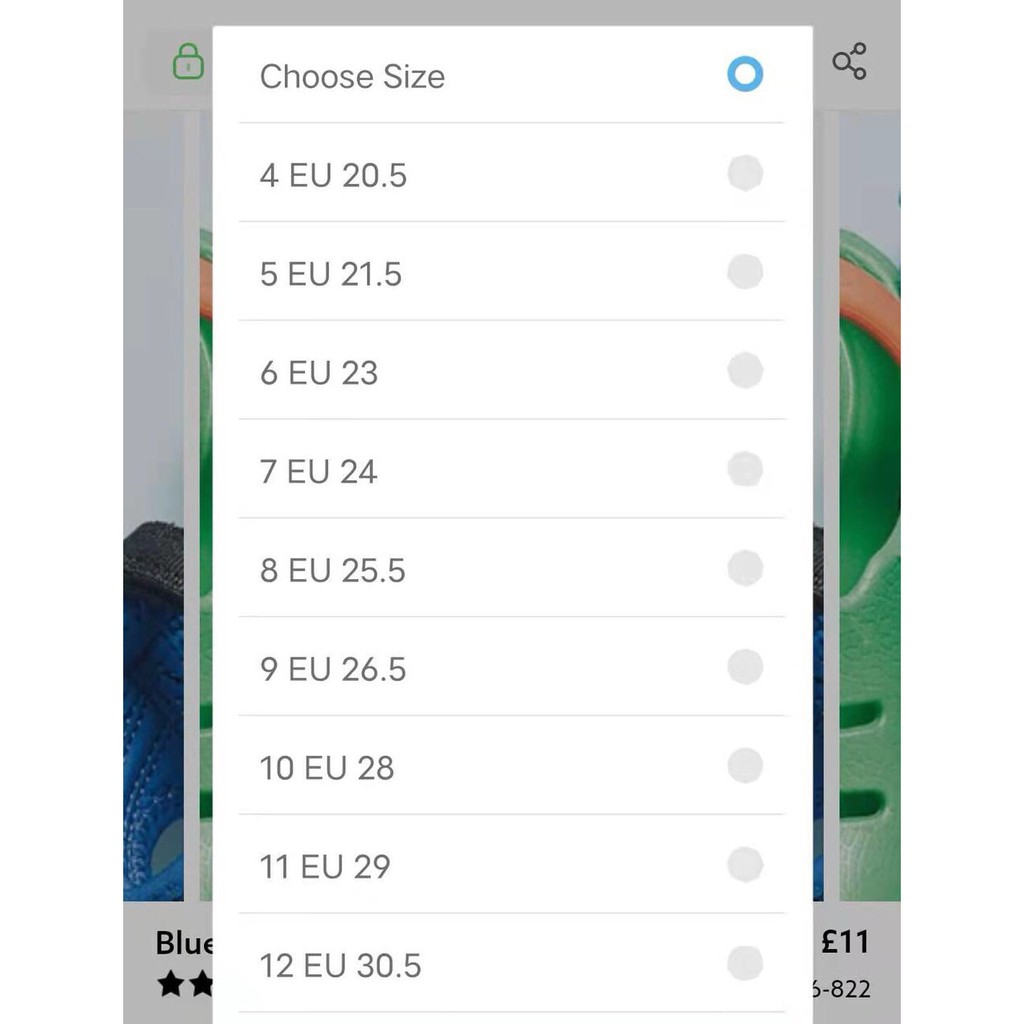This screenshot has width=1024, height=1024.
Task: Select the Choose Size radio button
Action: coord(745,74)
